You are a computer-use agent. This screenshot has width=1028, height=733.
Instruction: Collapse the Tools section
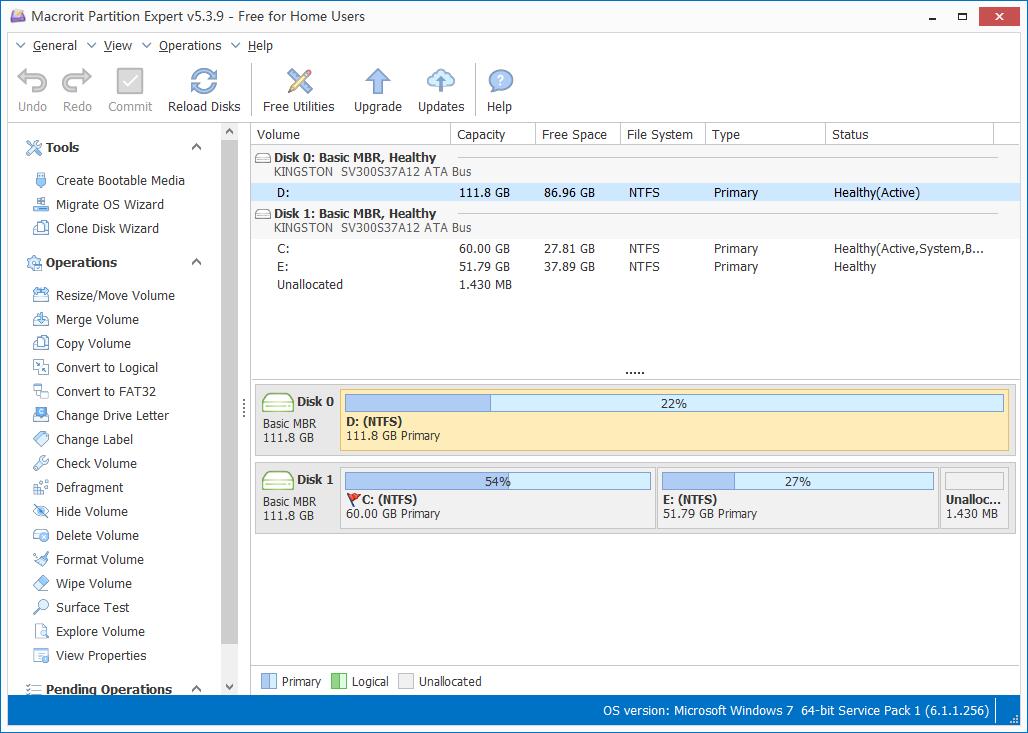[x=196, y=147]
